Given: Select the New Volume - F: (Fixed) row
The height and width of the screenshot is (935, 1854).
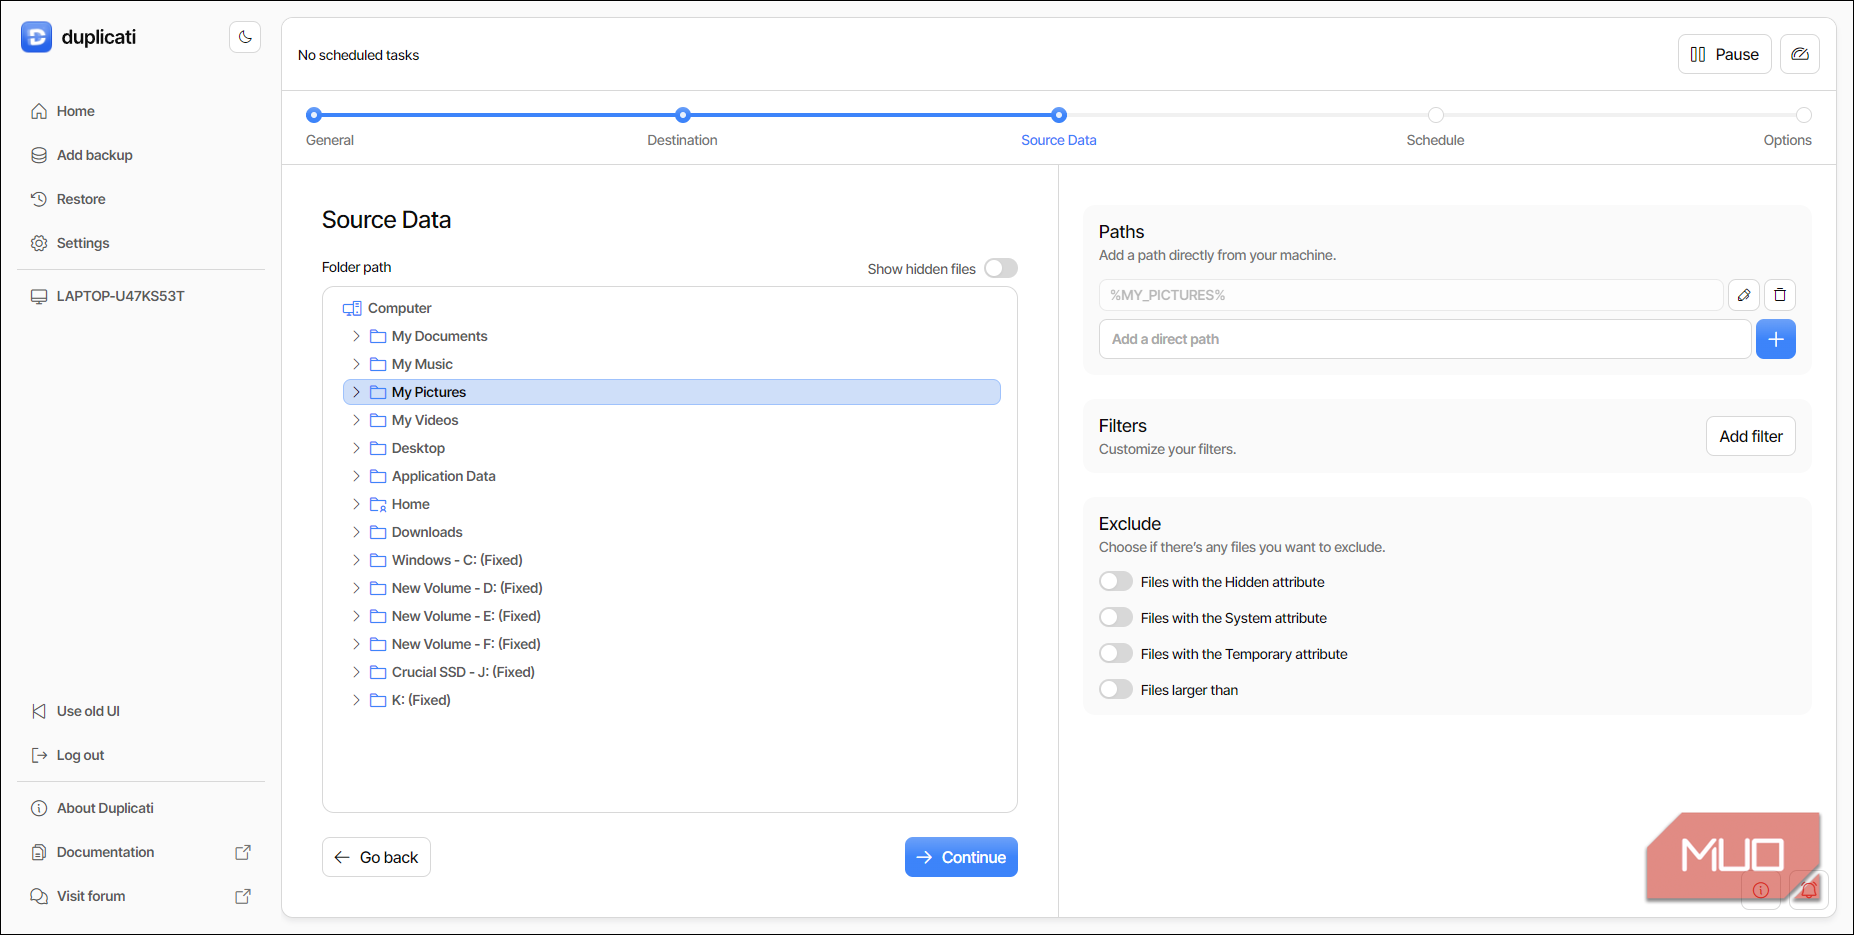Looking at the screenshot, I should click(x=671, y=644).
